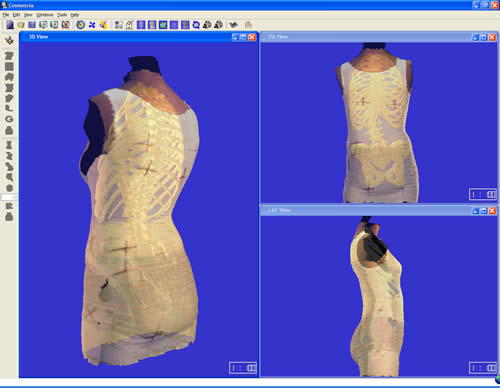Click the top axis-gizmo icon in sidebar
The width and height of the screenshot is (500, 388).
9,41
